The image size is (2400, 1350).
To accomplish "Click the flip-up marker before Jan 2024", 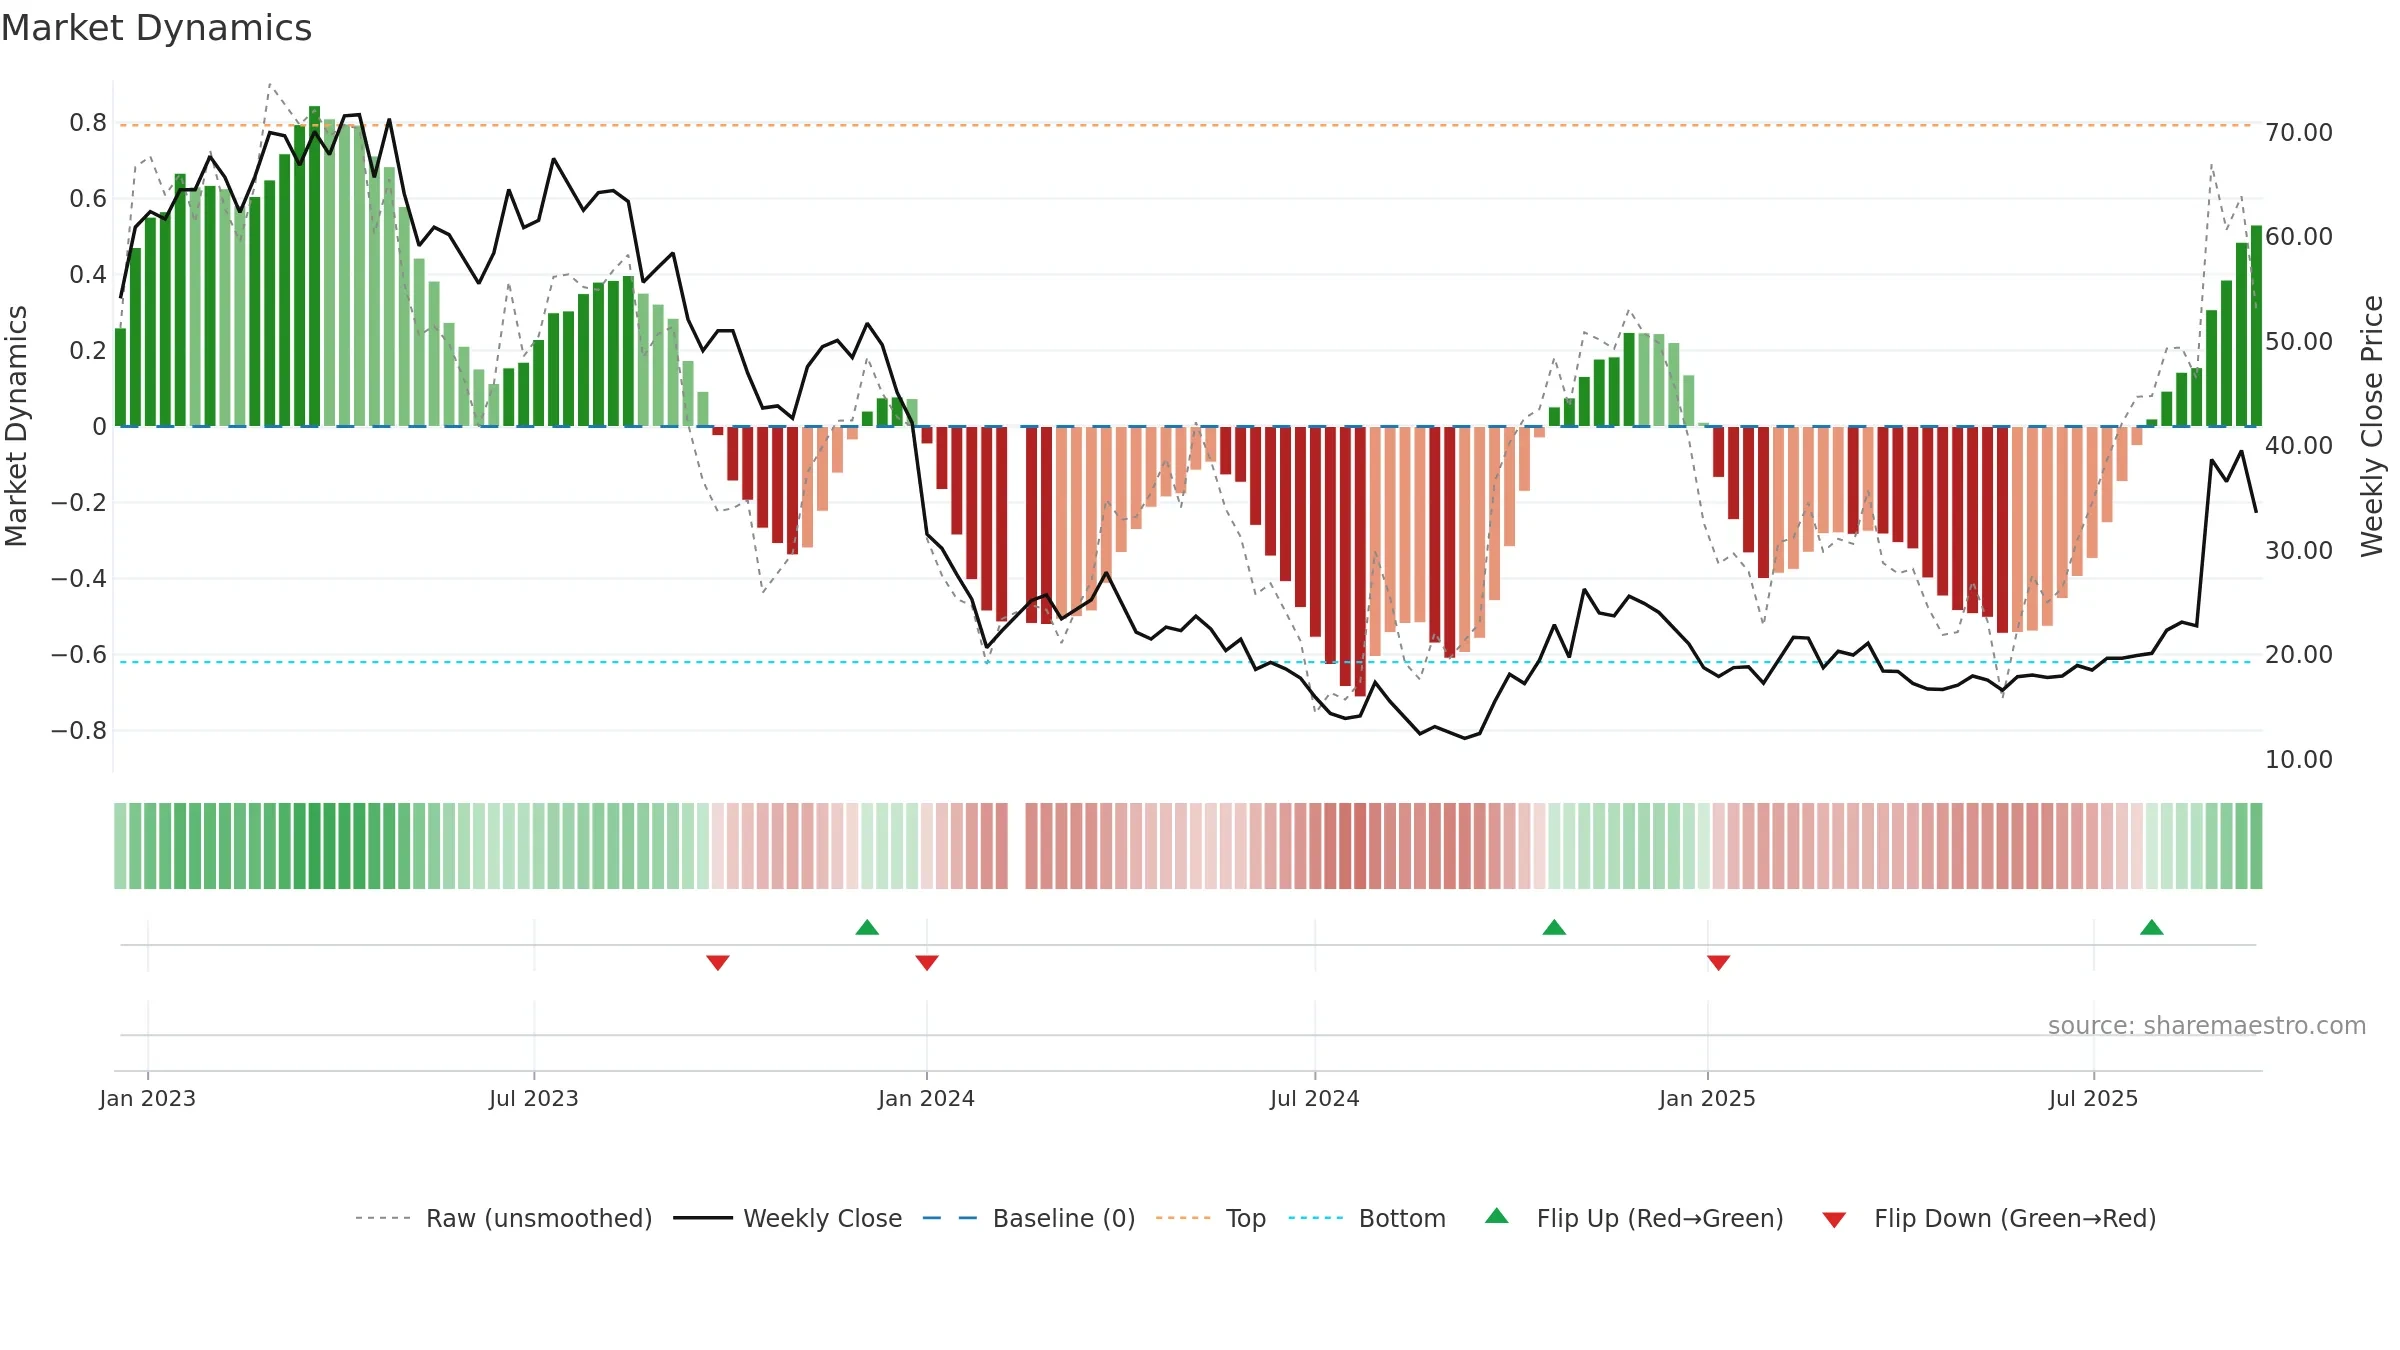I will pos(867,927).
